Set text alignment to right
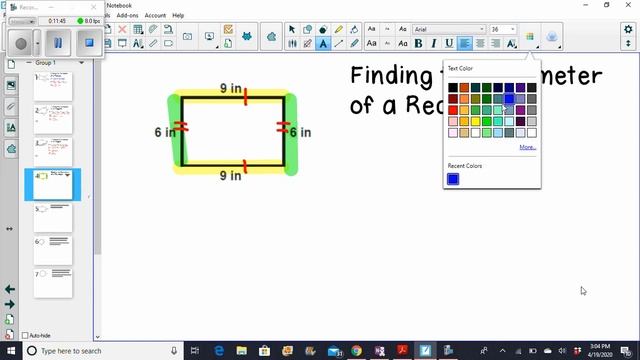640x360 pixels. (495, 43)
